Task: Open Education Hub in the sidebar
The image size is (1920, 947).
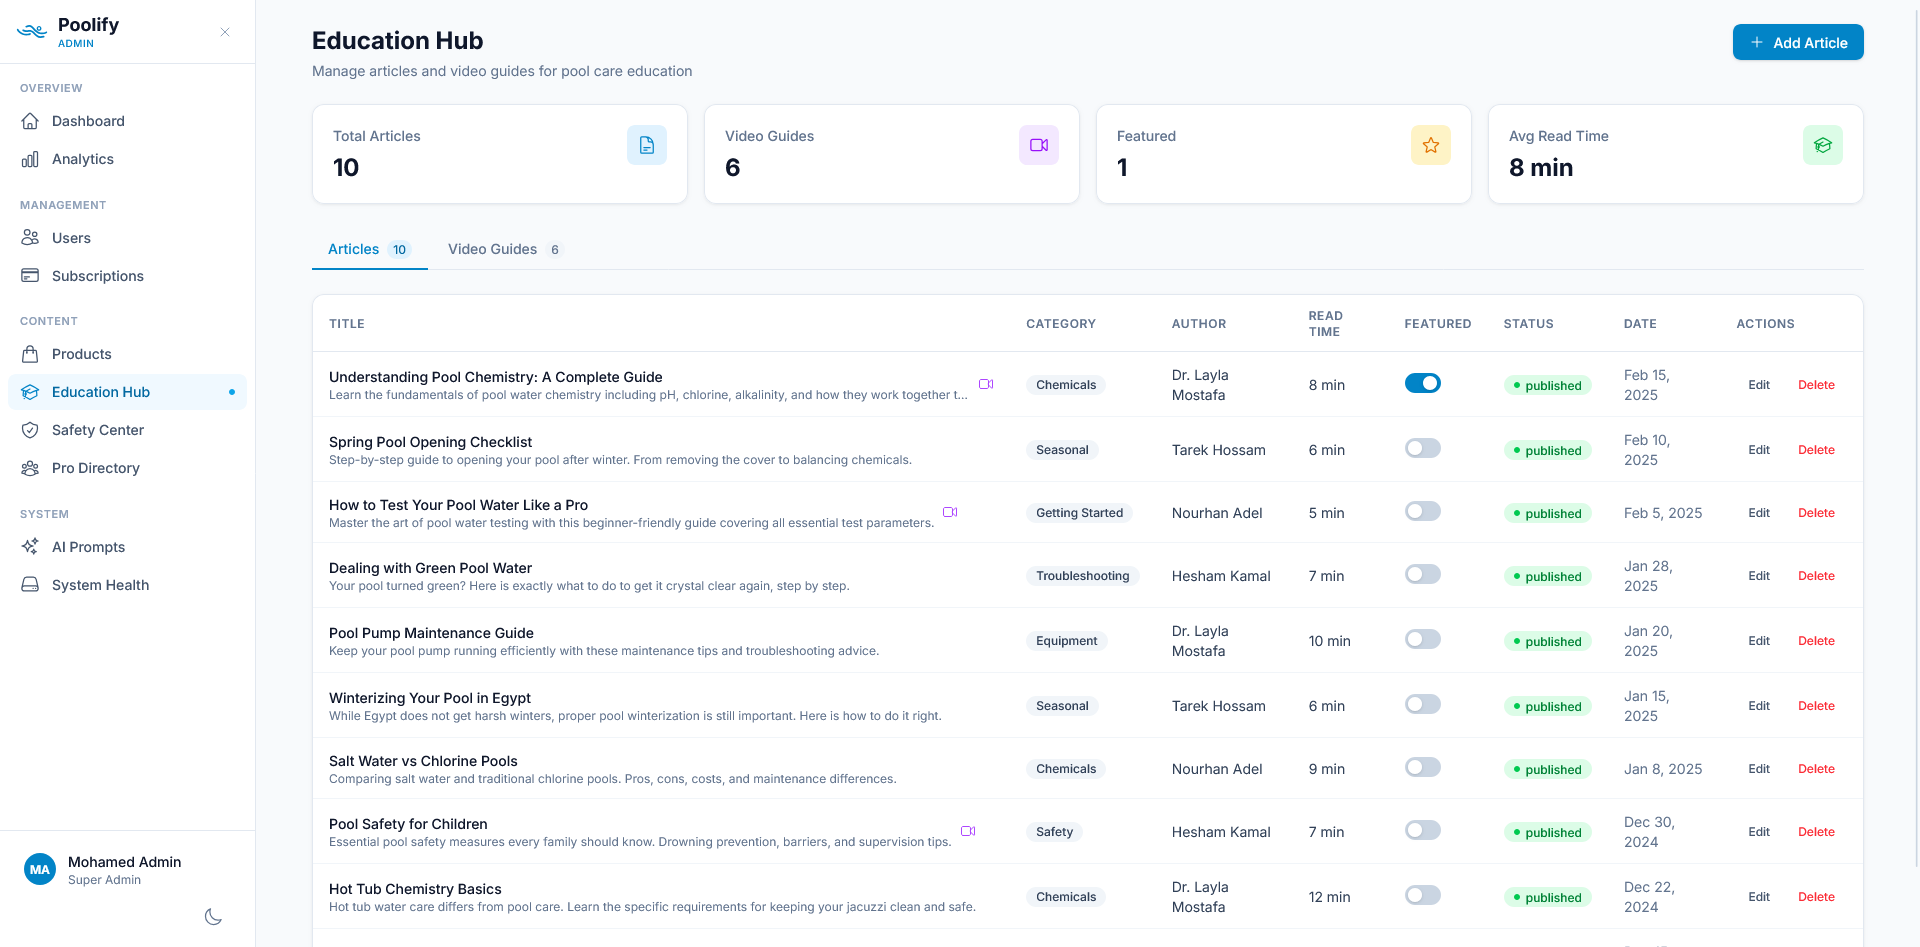Action: pos(127,392)
